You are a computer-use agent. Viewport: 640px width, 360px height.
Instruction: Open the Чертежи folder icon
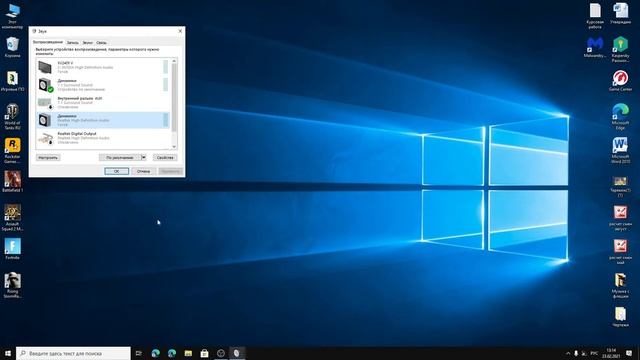tap(620, 317)
